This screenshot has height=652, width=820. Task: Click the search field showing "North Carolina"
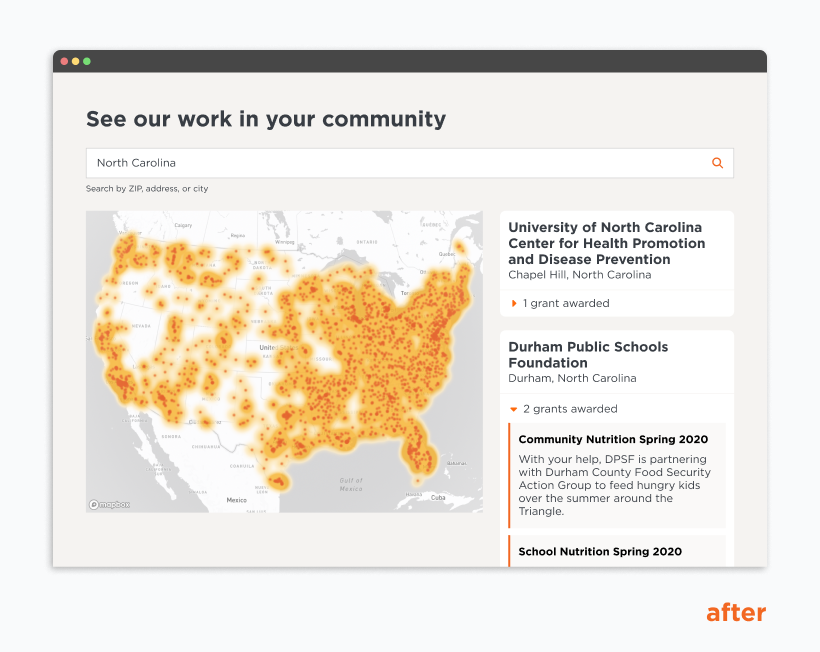[300, 162]
